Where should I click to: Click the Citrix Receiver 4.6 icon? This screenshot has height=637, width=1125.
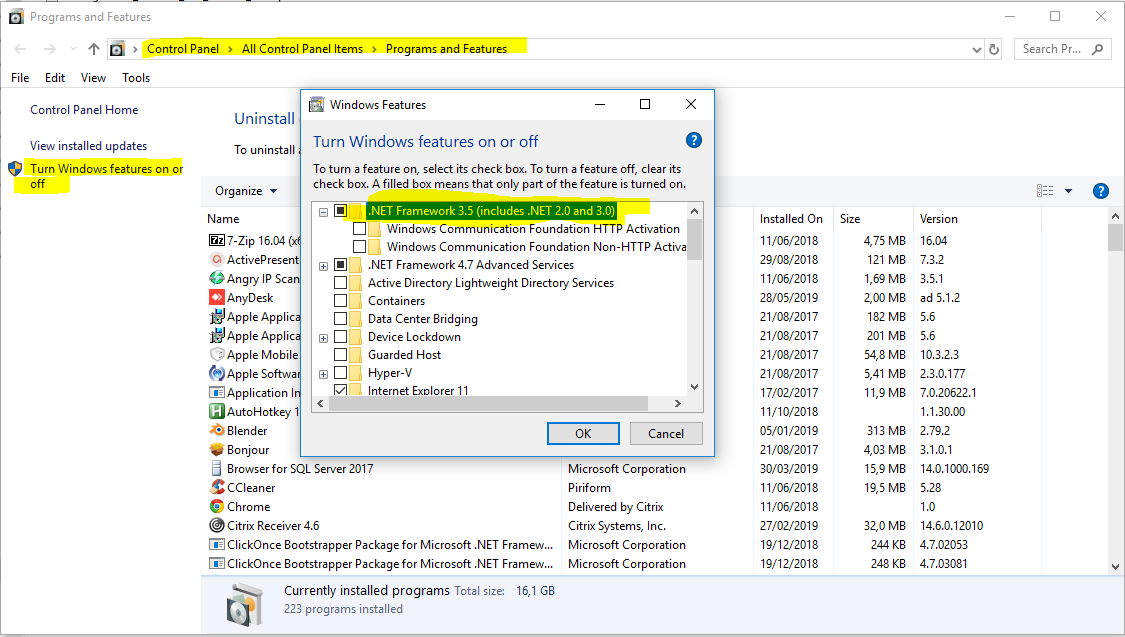pos(217,525)
